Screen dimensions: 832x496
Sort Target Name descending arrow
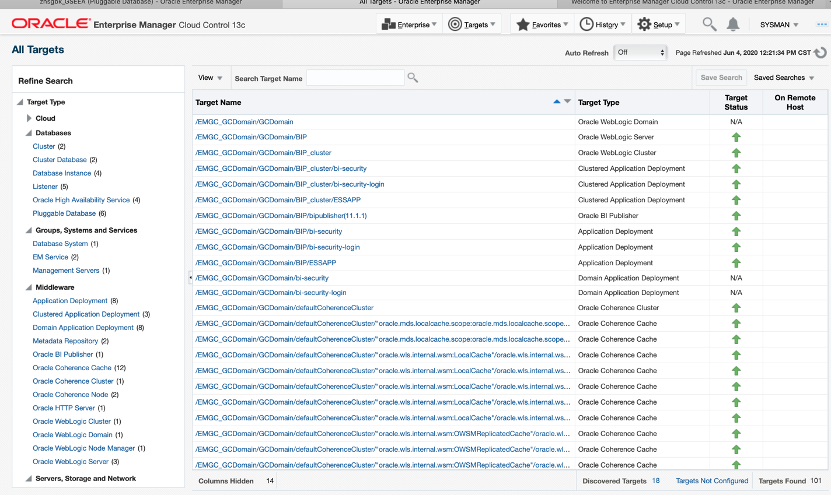(x=567, y=101)
